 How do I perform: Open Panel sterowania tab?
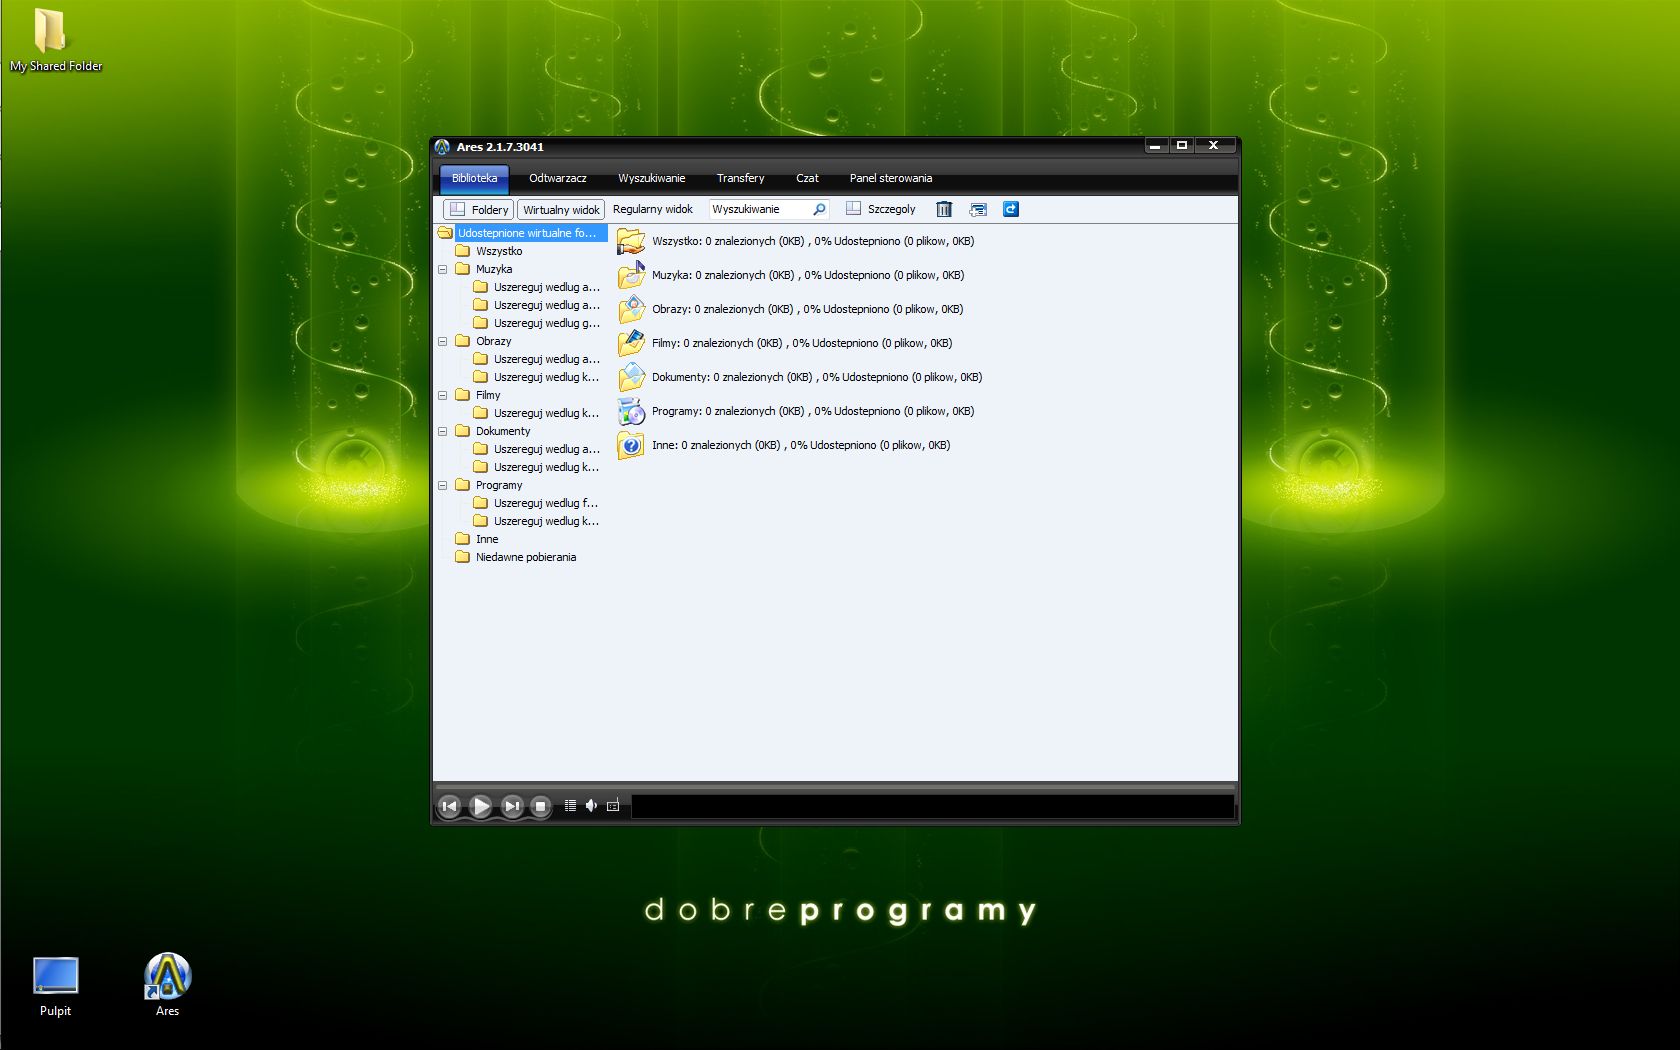click(891, 179)
